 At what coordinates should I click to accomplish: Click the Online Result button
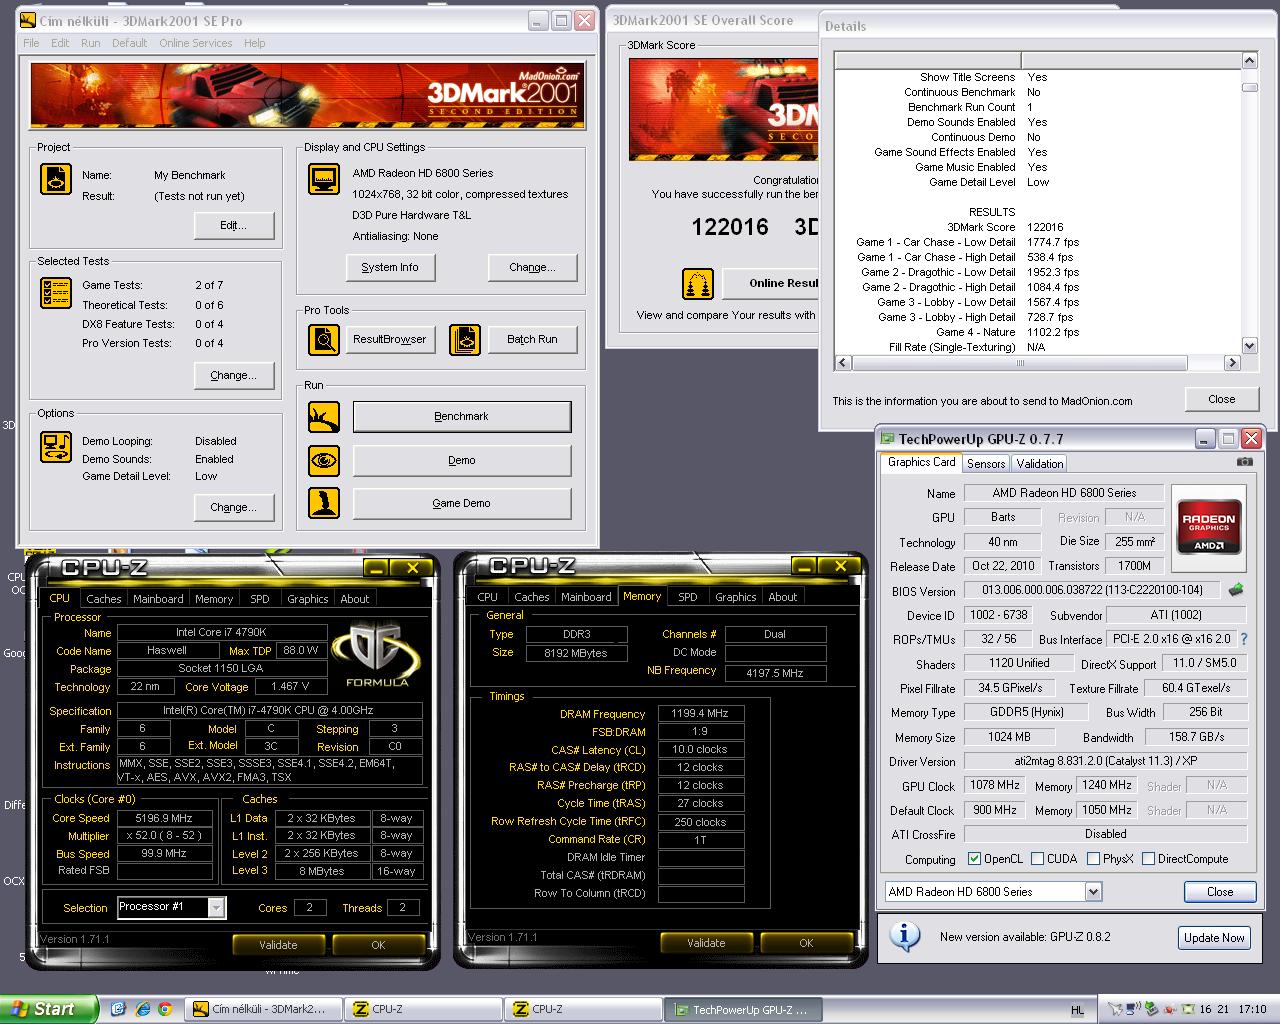(x=771, y=283)
